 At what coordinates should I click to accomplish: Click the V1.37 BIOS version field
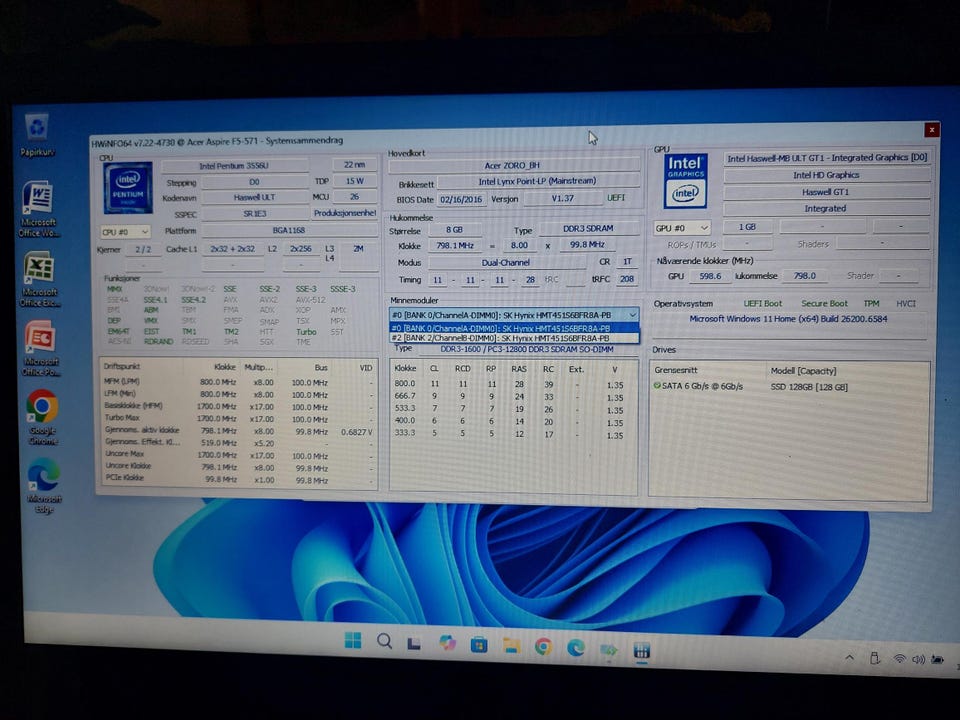(563, 198)
